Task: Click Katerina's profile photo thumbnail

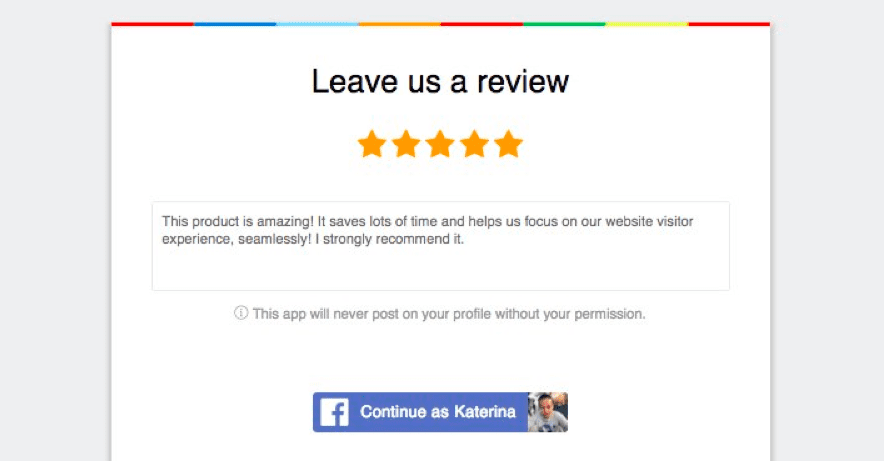Action: [548, 412]
